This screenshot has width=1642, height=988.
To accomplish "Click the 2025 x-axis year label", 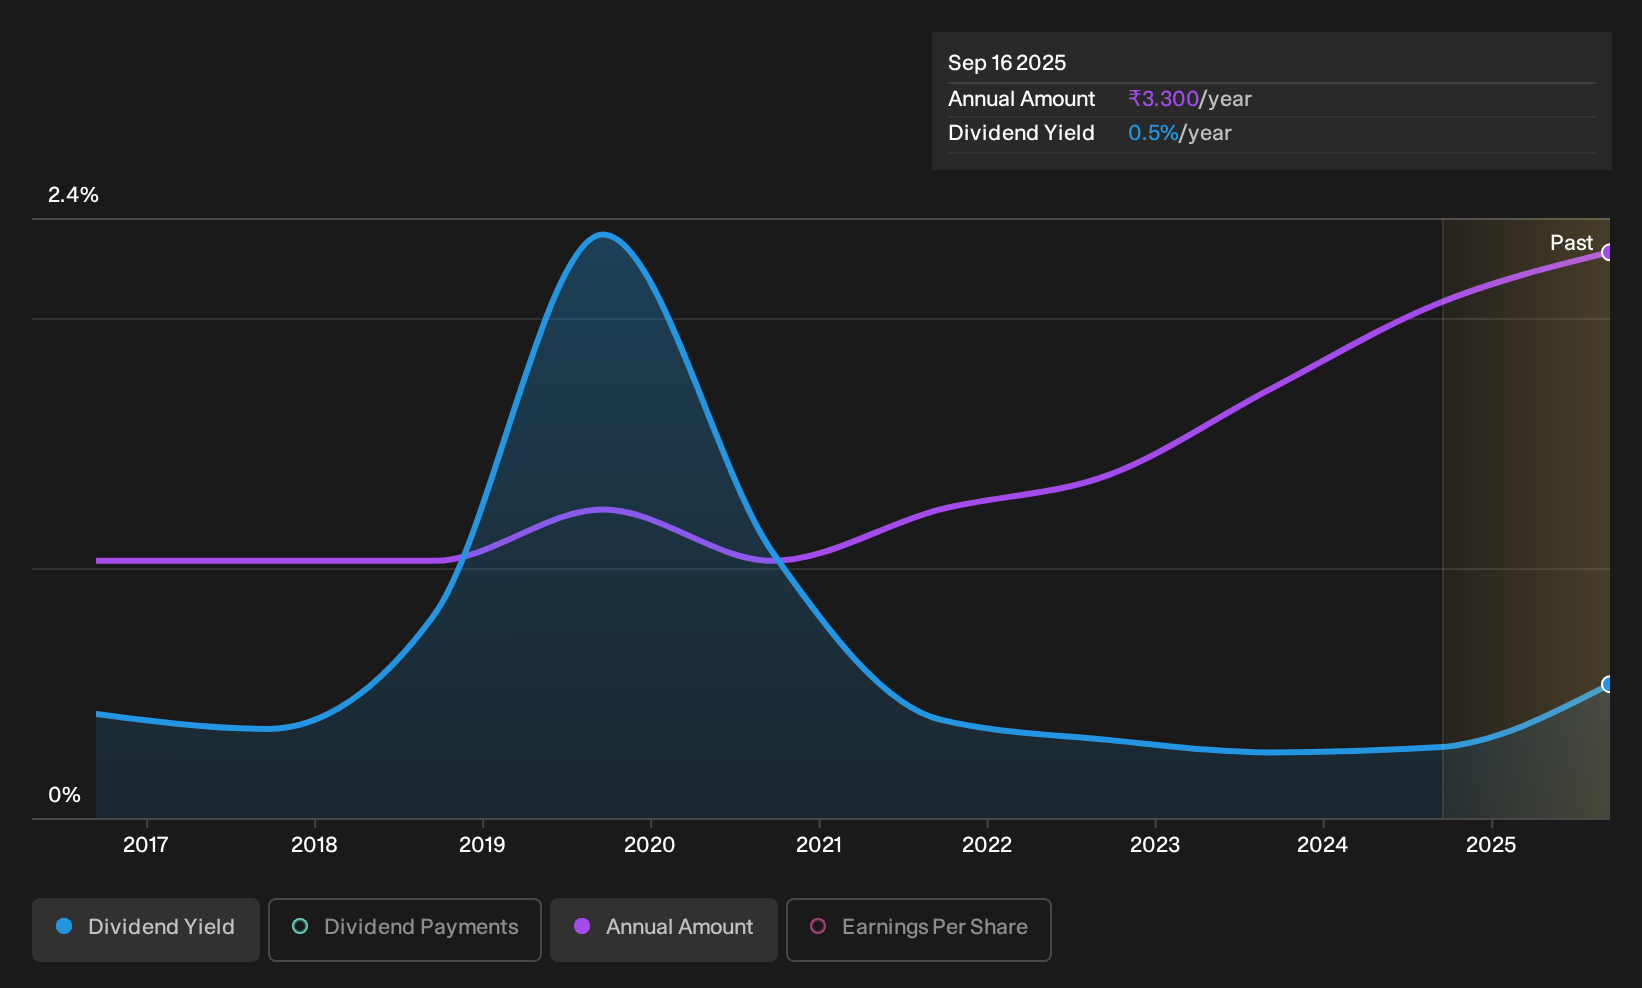I will coord(1491,845).
